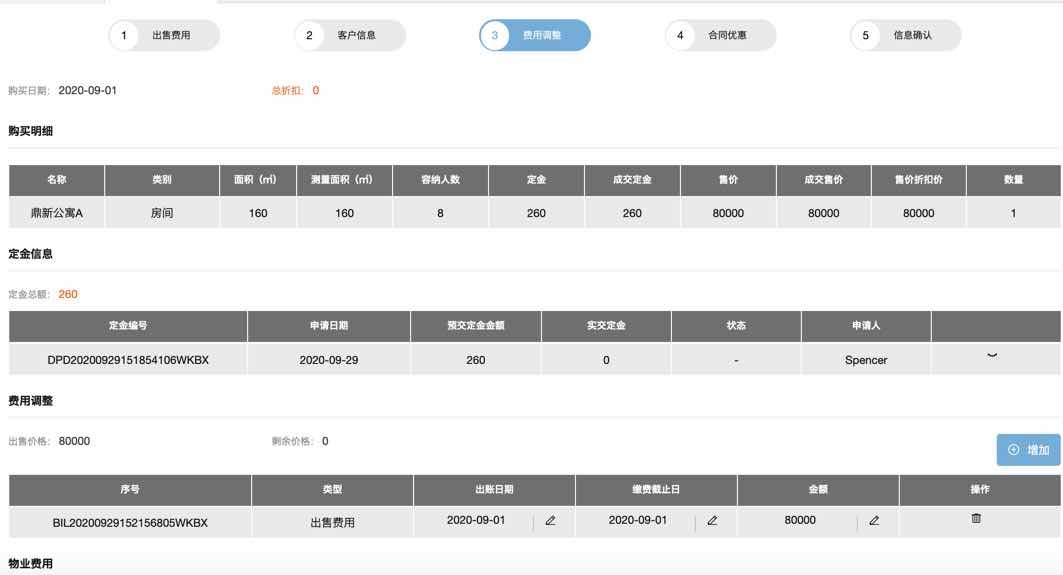Screen dimensions: 1063x575
Task: Open step 5 信息确认
Action: (906, 35)
